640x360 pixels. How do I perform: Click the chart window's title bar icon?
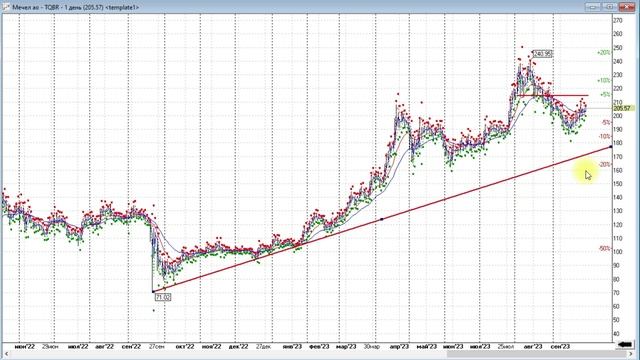5,7
